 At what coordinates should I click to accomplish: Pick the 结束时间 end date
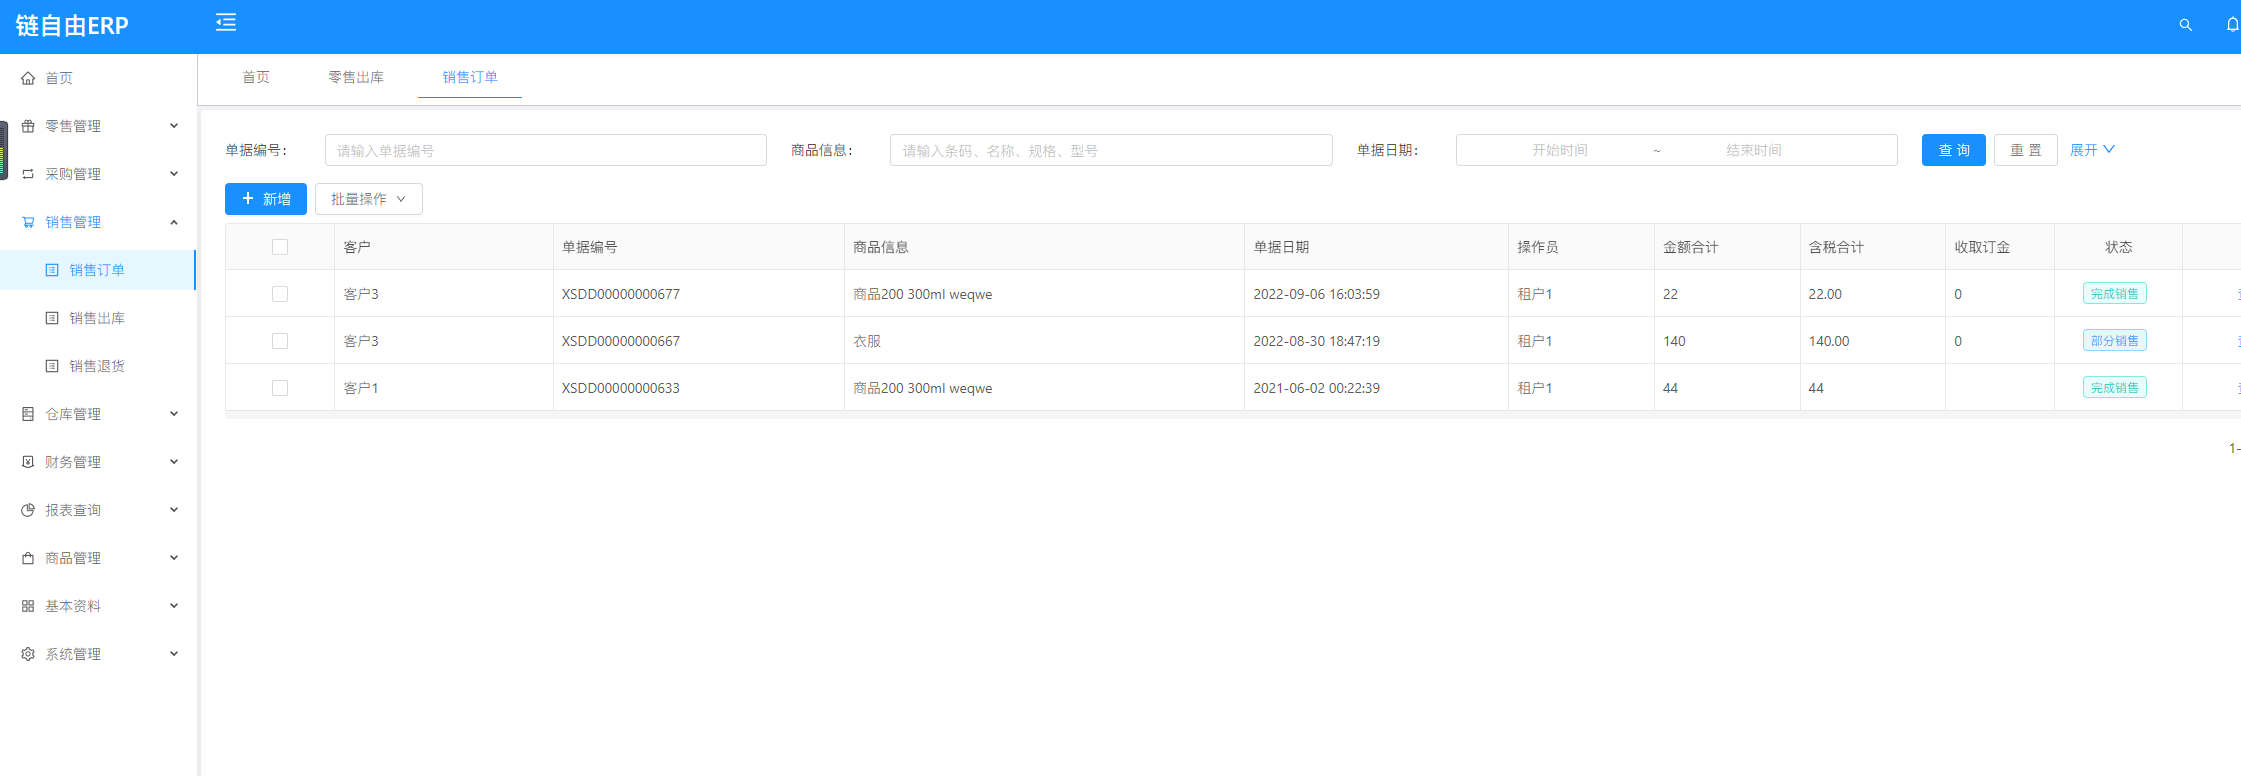[1754, 150]
